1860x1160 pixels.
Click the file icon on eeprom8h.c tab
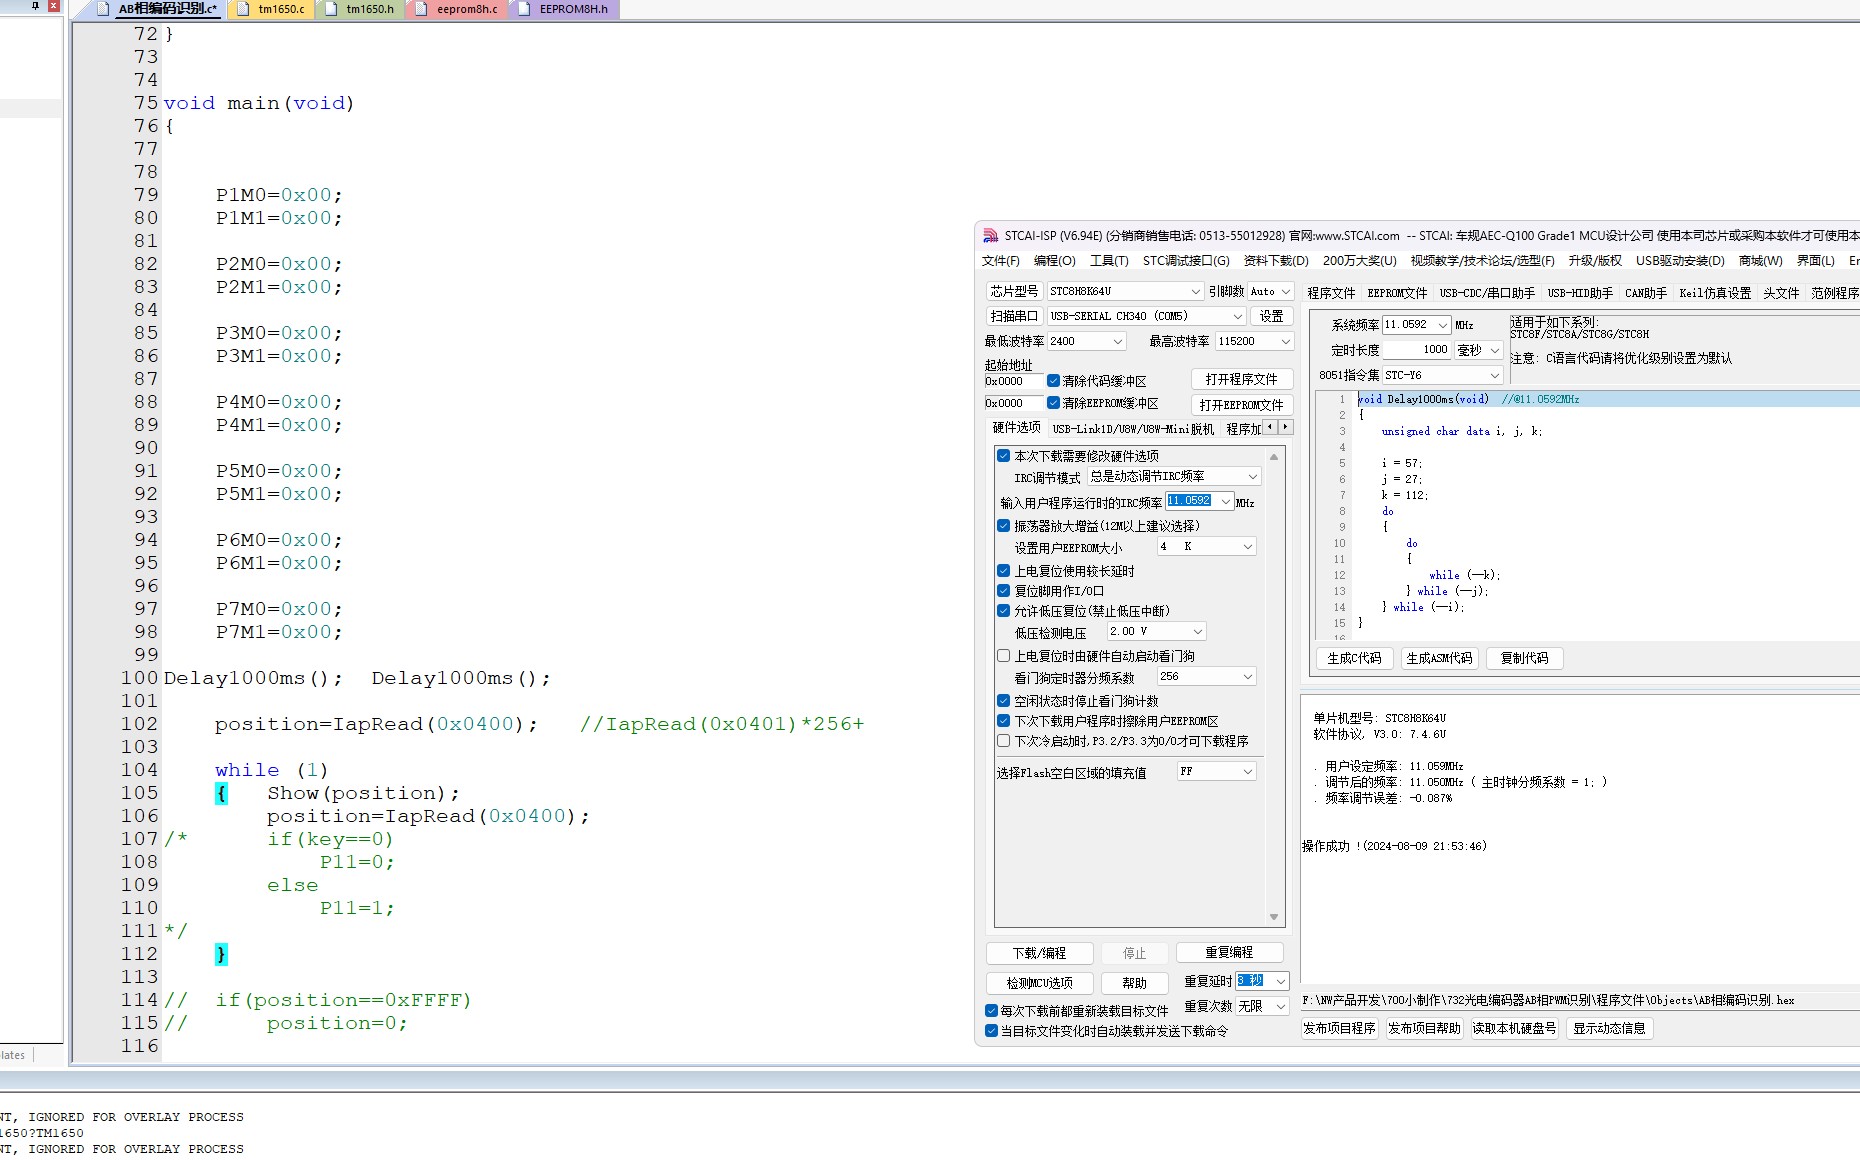421,9
